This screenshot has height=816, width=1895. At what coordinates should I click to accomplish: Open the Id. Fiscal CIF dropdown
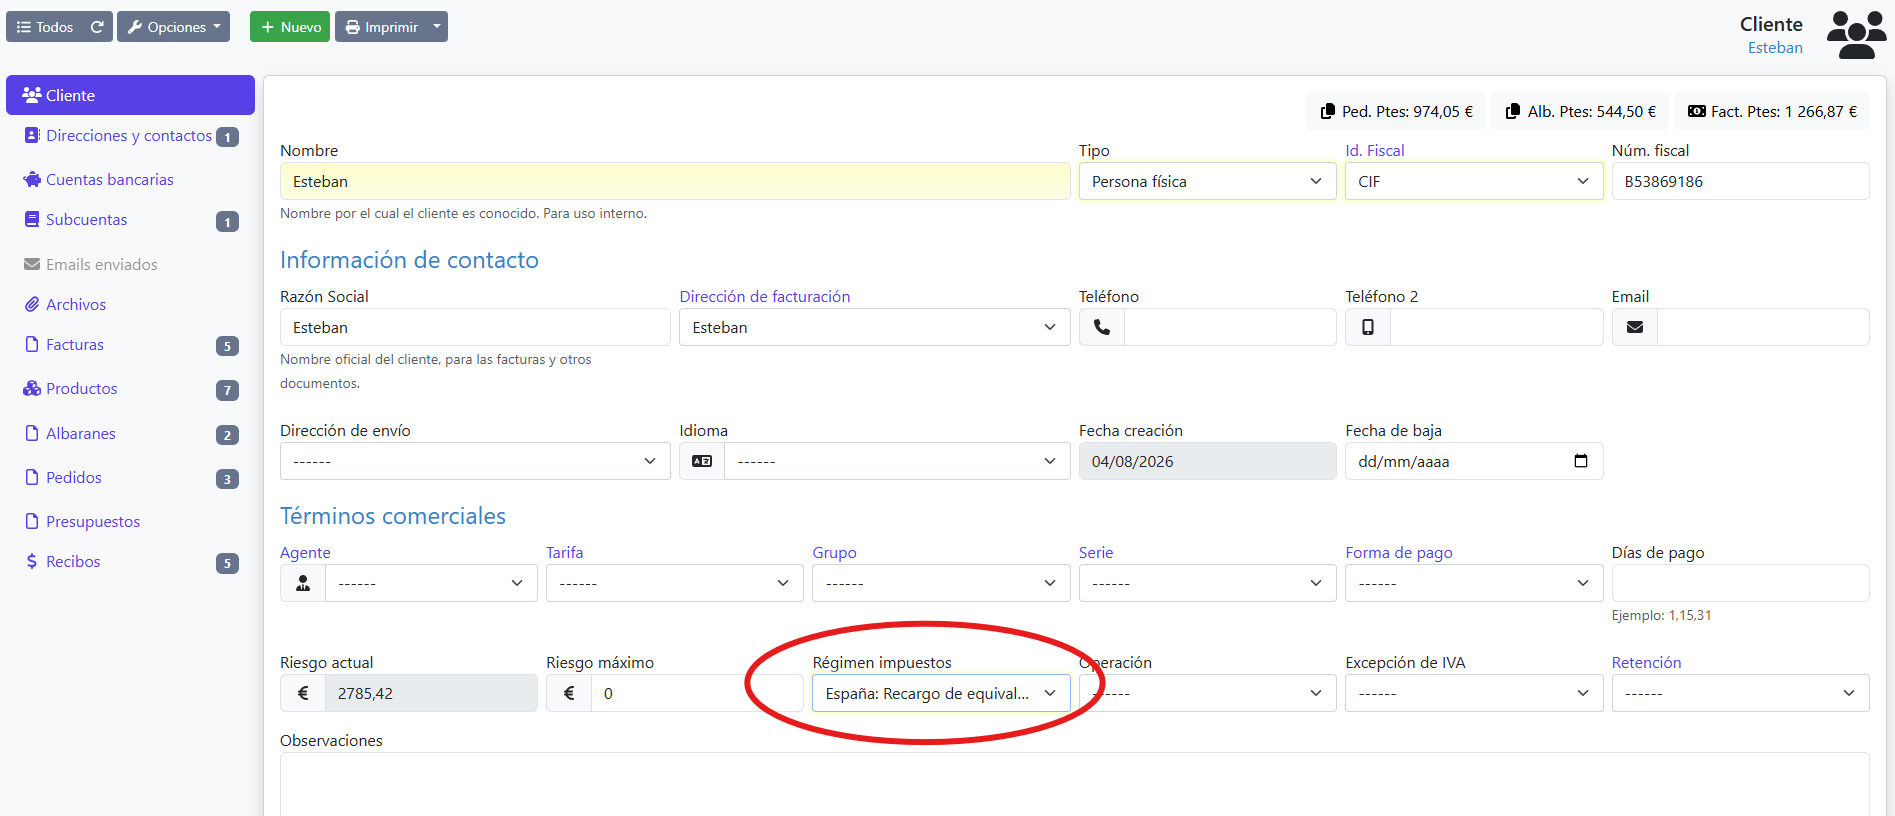tap(1474, 181)
